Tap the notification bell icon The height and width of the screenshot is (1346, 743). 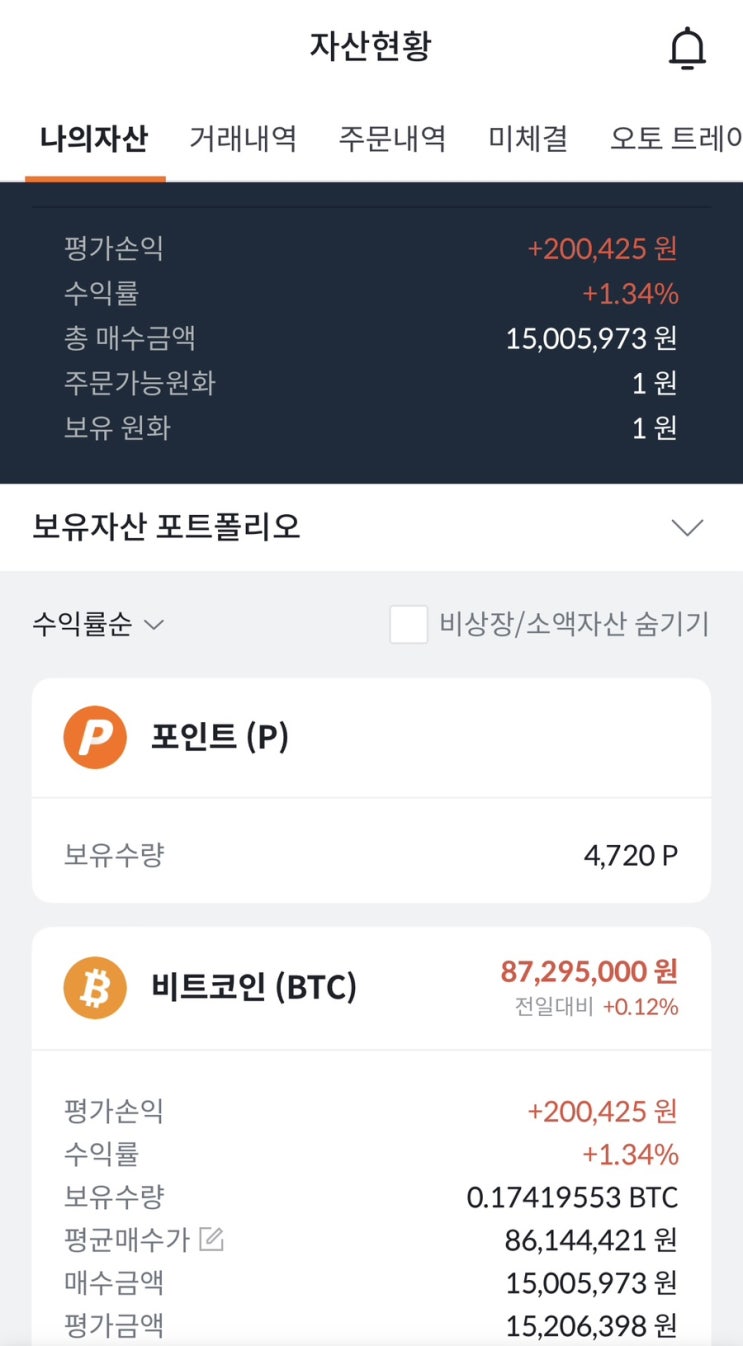tap(687, 48)
